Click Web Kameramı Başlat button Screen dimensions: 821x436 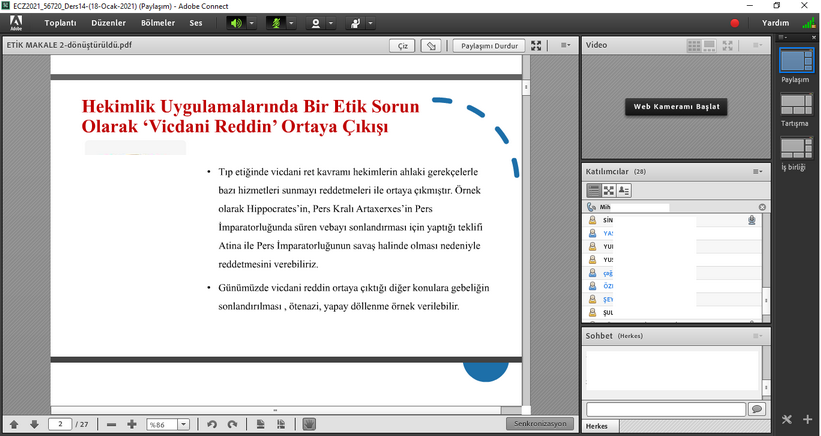pyautogui.click(x=676, y=106)
